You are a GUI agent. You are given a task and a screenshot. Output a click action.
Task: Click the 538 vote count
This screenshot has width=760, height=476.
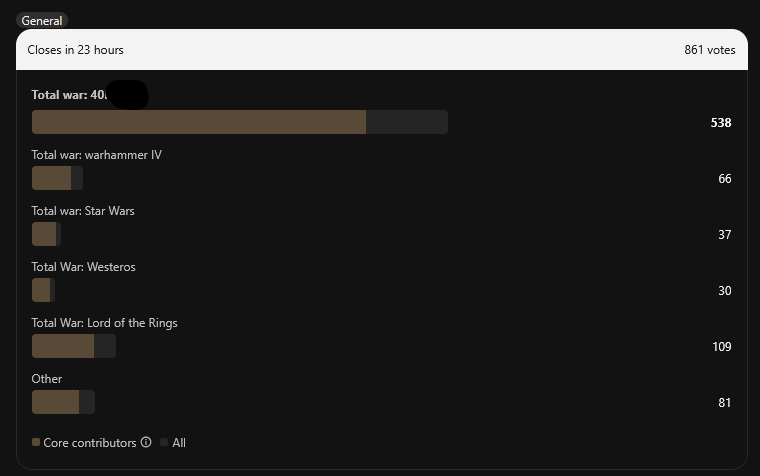[721, 123]
